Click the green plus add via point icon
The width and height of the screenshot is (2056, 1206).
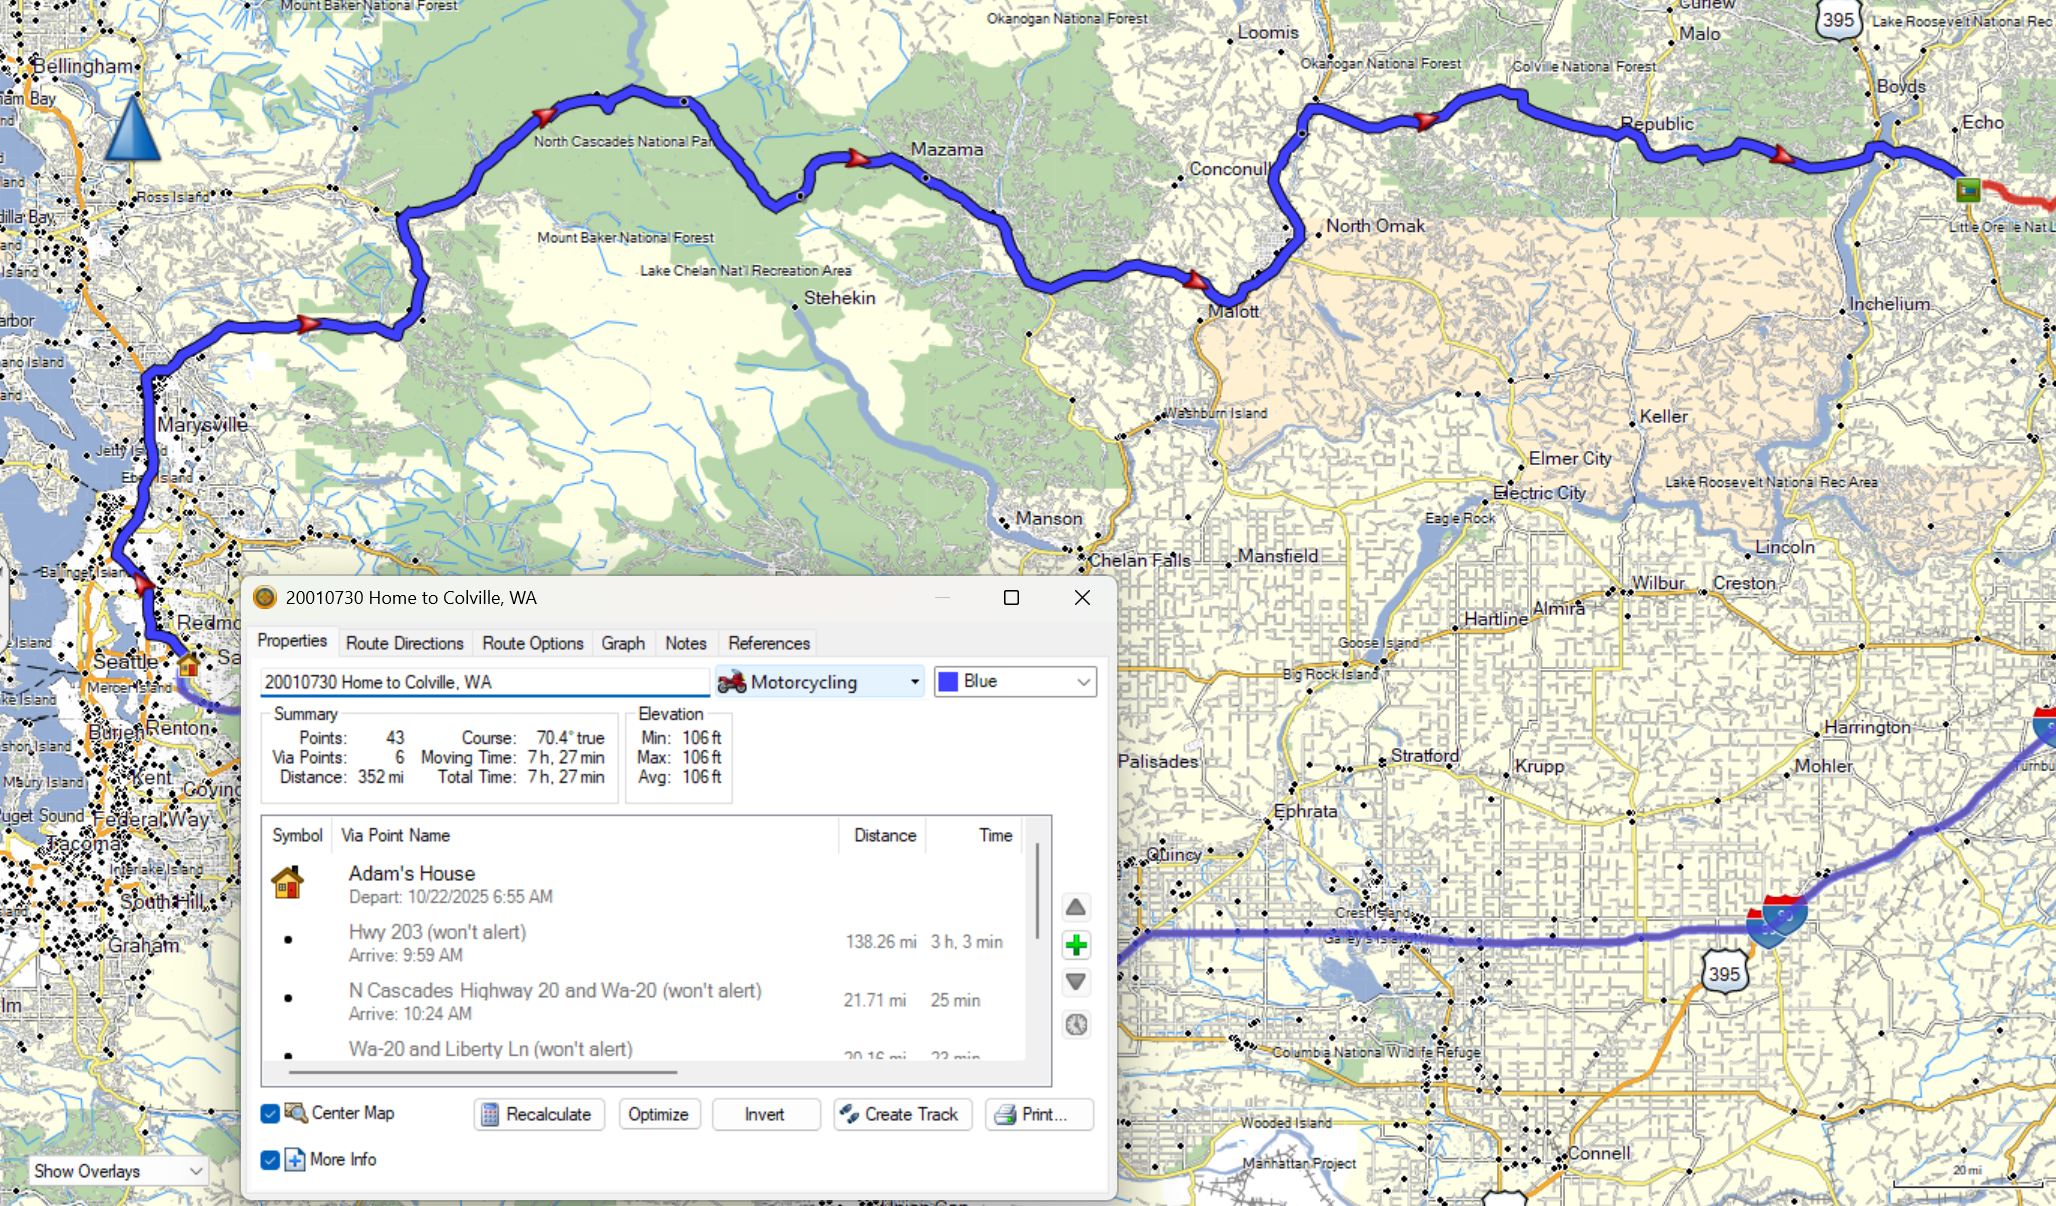point(1076,945)
